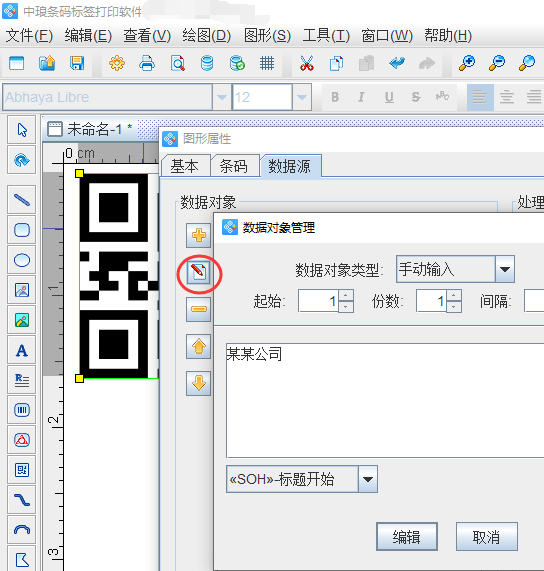This screenshot has width=544, height=571.
Task: Remove data object with minus icon
Action: click(x=198, y=310)
